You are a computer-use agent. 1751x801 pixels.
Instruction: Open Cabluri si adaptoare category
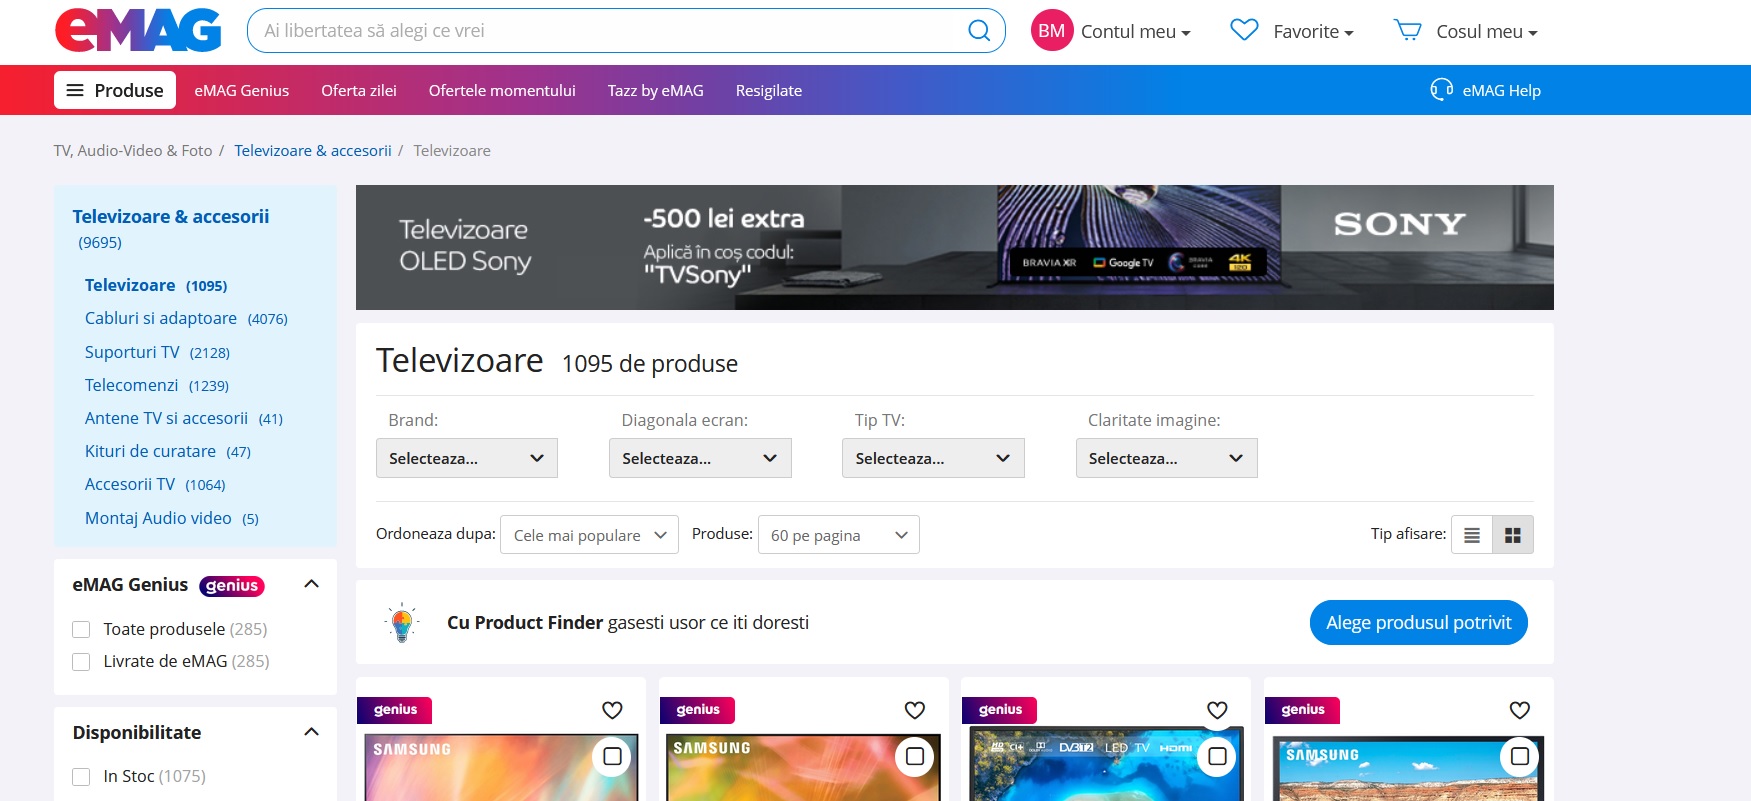[x=161, y=318]
